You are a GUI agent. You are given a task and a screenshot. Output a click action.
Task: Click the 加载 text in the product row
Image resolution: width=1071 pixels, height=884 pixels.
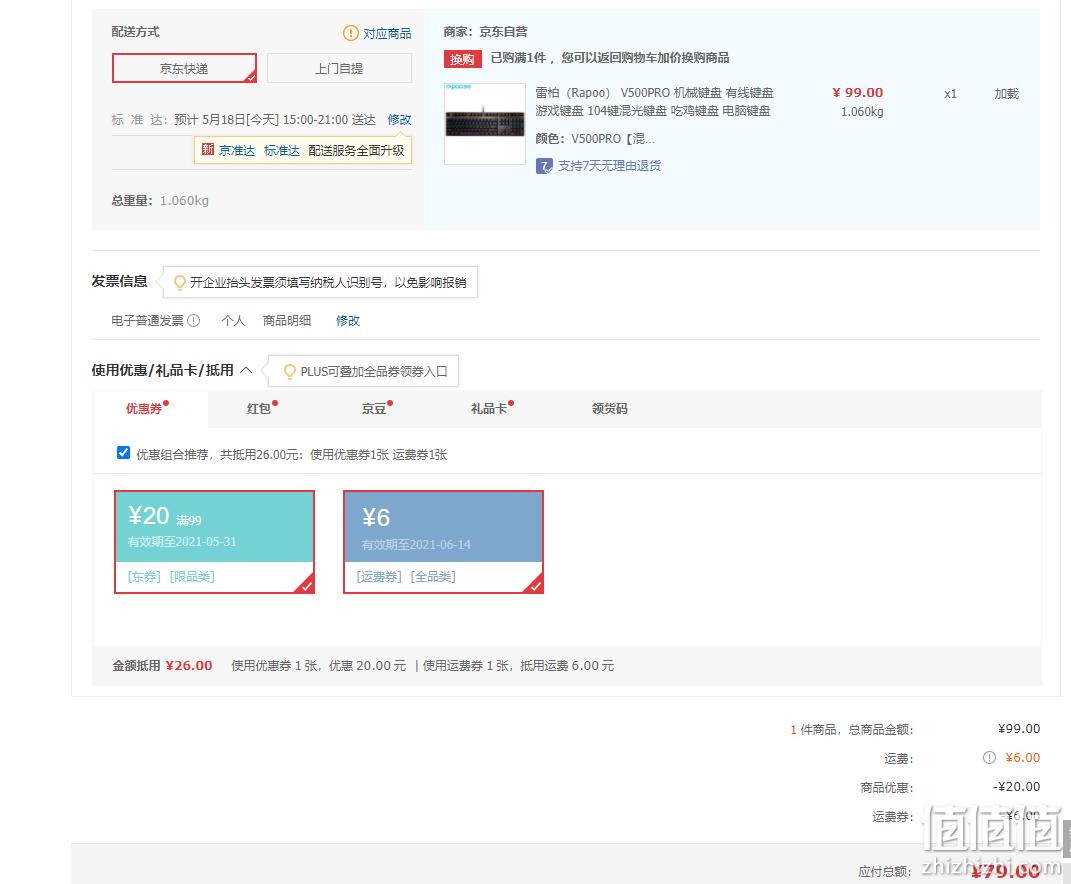[x=1007, y=94]
